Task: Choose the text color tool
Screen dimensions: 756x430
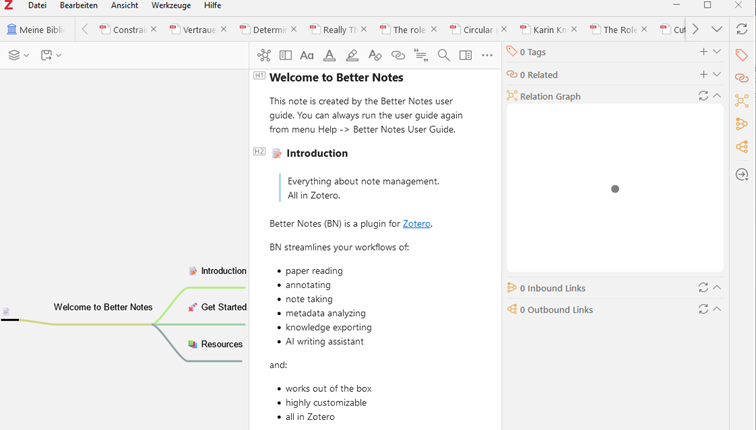Action: coord(329,55)
